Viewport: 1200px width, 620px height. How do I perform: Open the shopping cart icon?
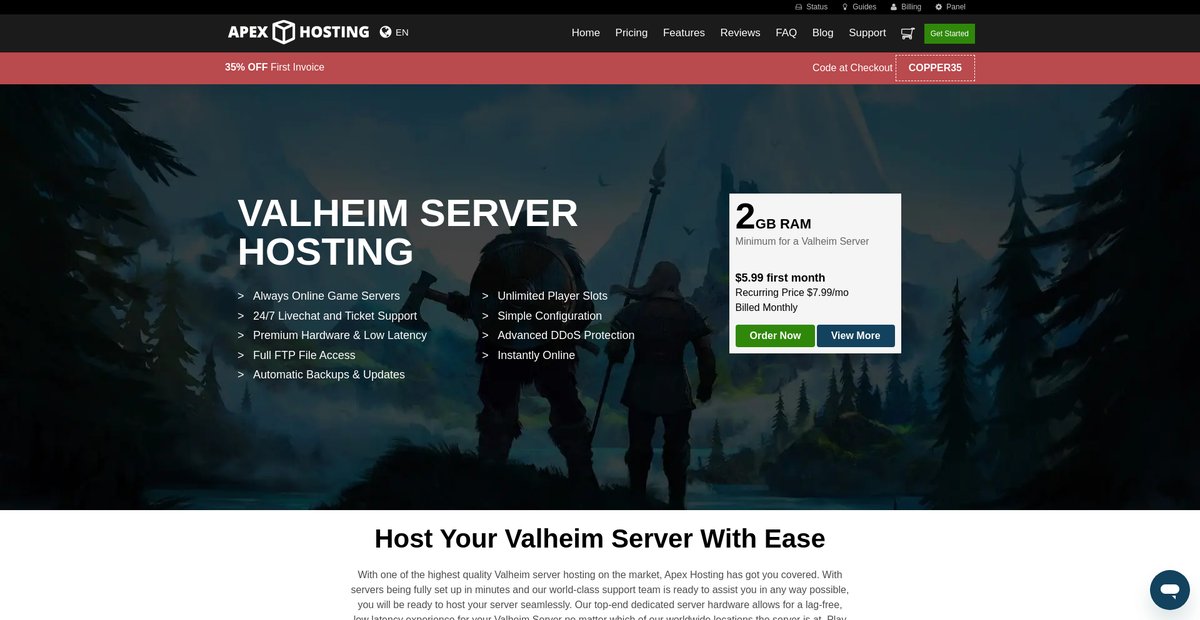(x=907, y=33)
